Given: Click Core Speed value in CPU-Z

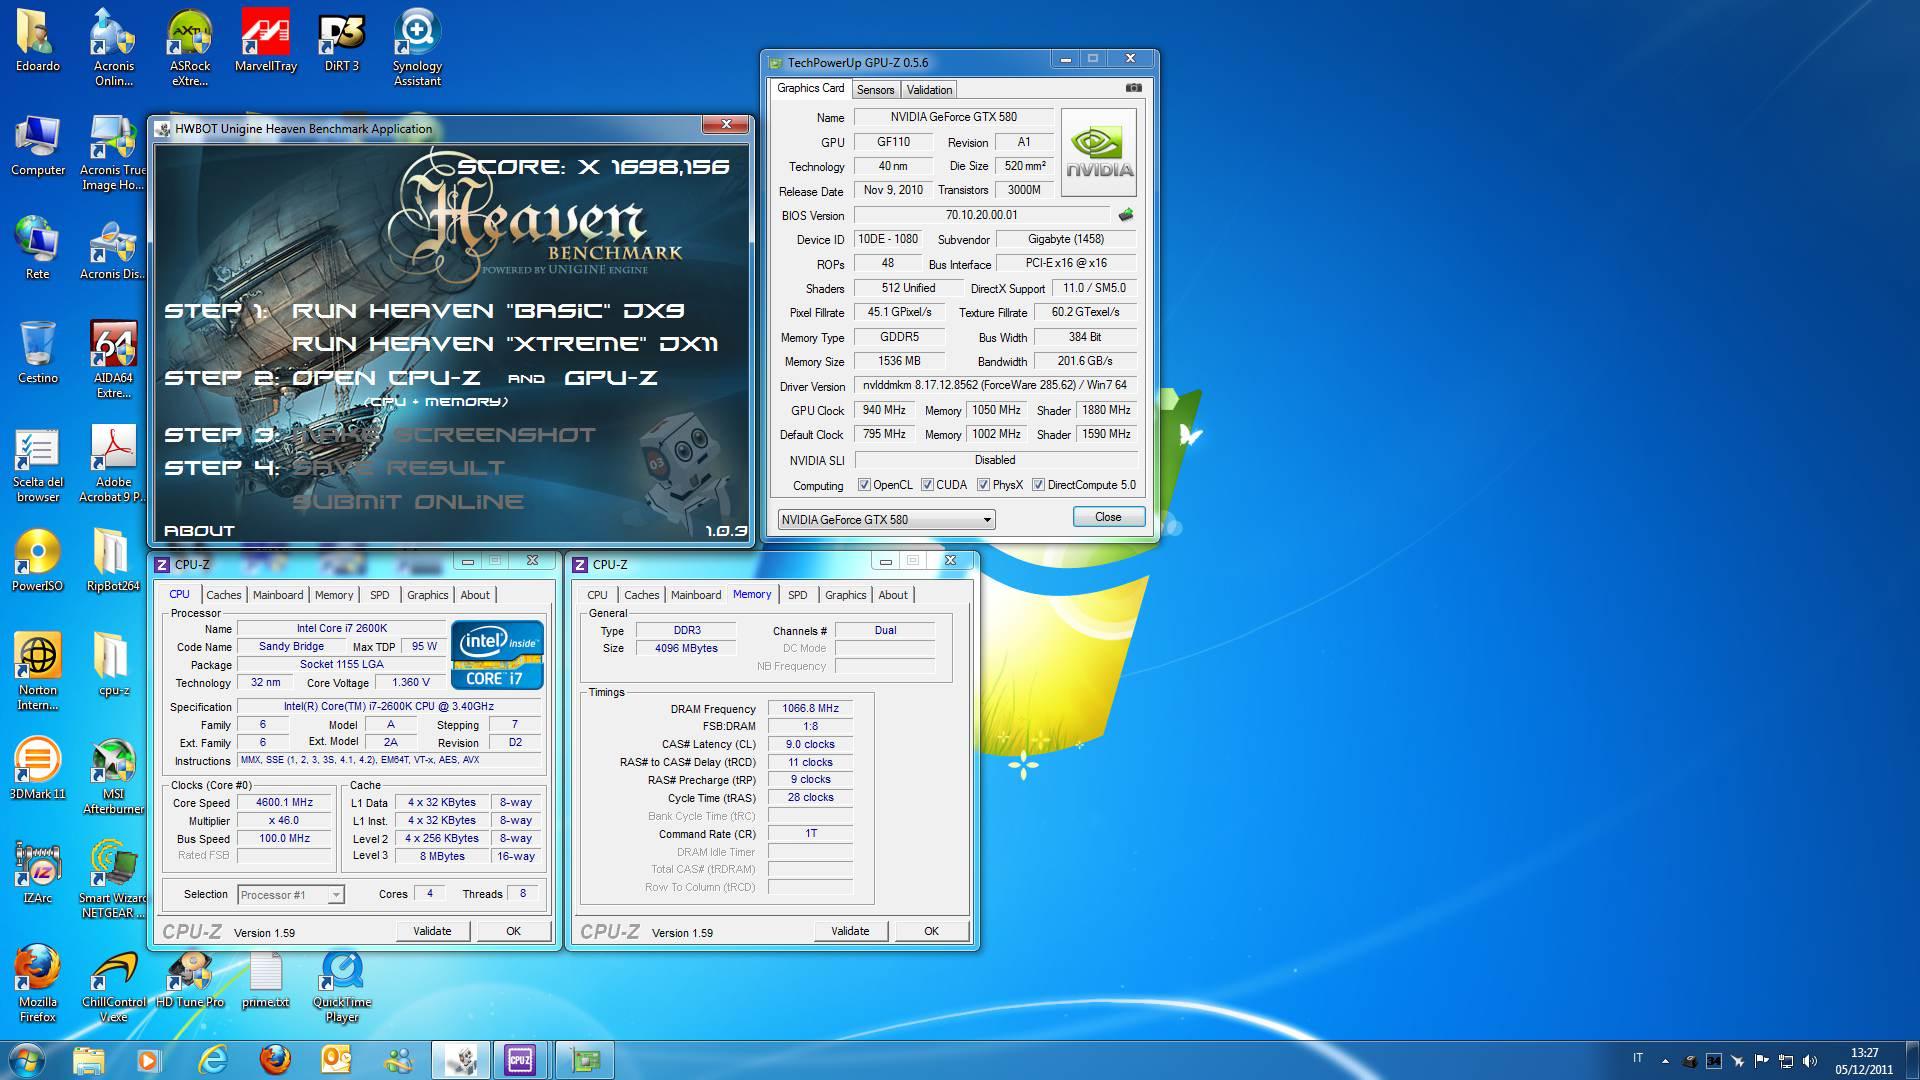Looking at the screenshot, I should click(x=284, y=802).
